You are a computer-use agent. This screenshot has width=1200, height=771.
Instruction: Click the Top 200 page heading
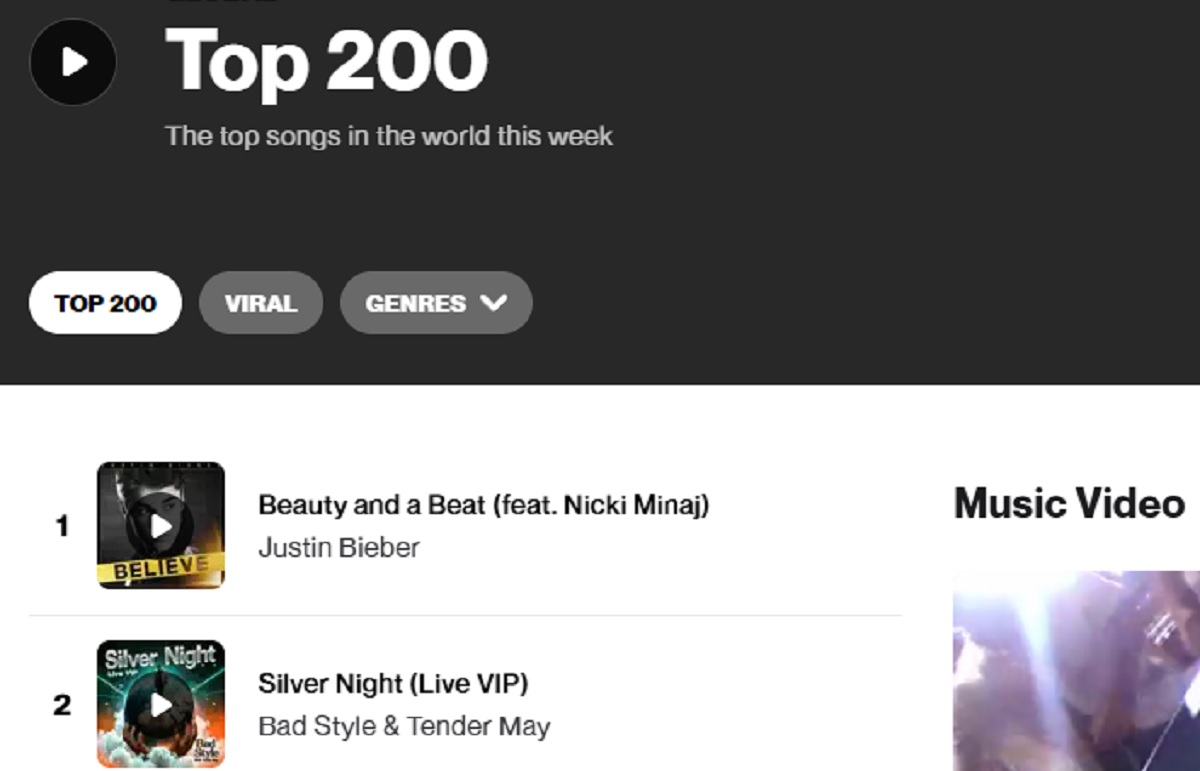point(326,62)
